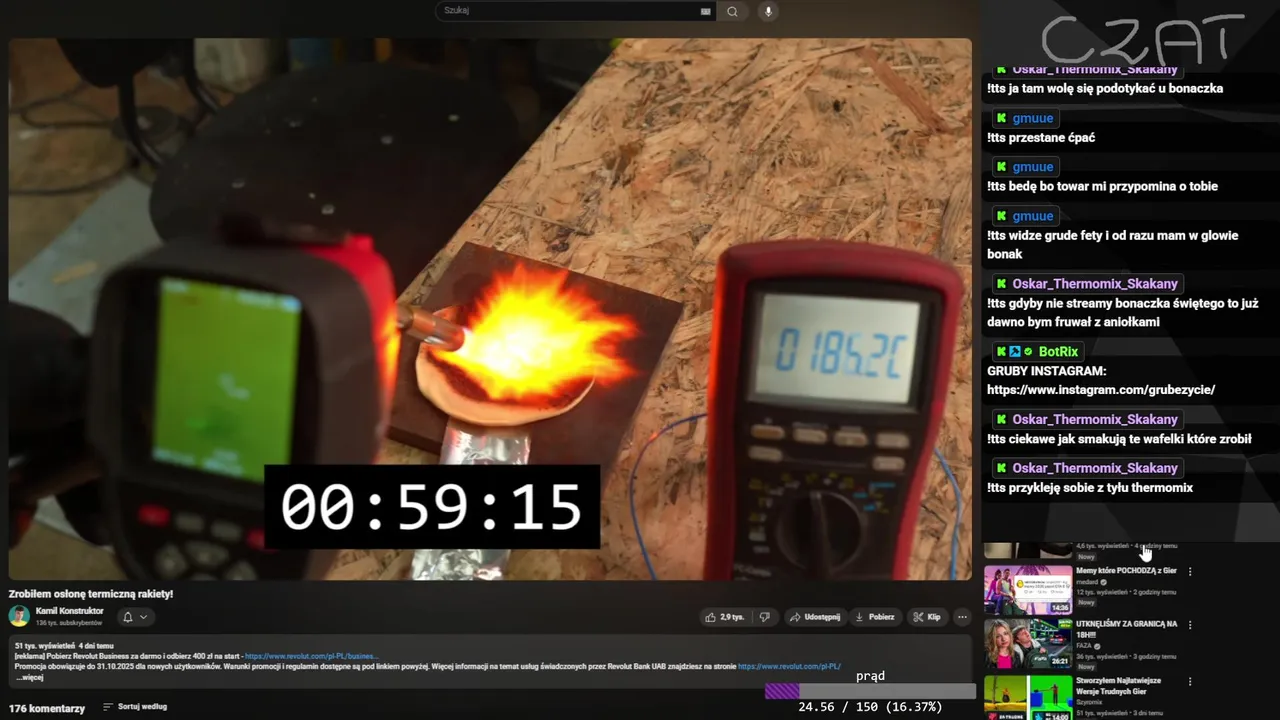1280x720 pixels.
Task: Open Memy które POCHODZĄ z Gier thumbnail
Action: (1028, 590)
